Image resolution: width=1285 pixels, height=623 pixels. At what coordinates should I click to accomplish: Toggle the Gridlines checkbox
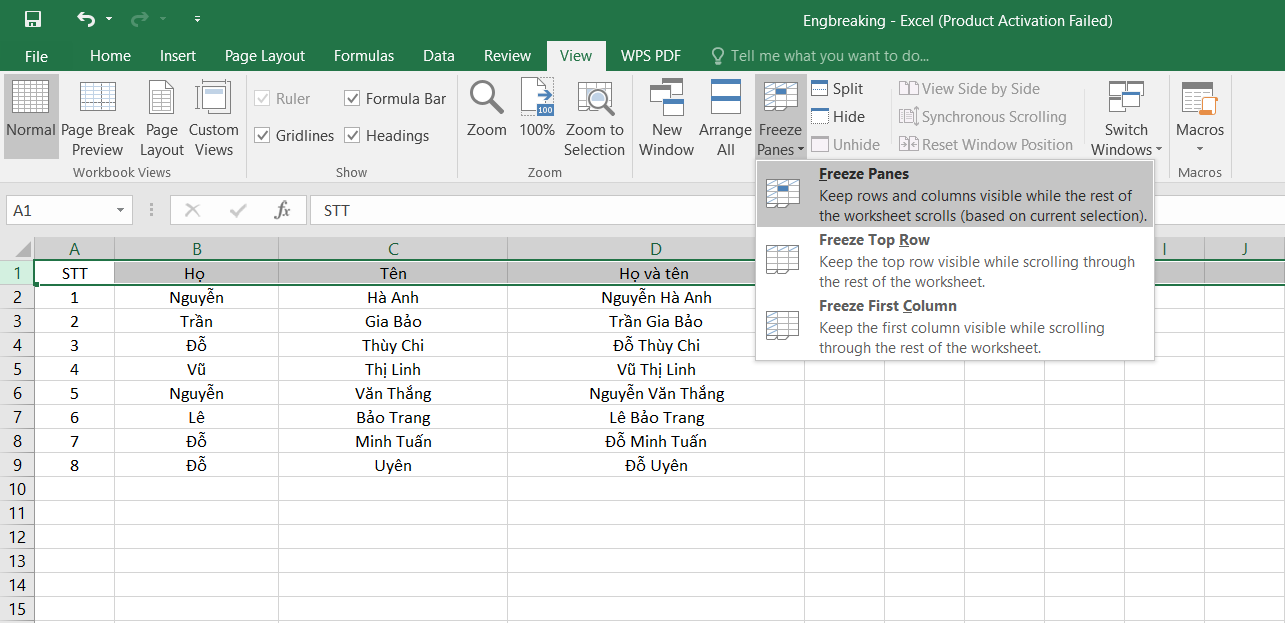click(x=262, y=135)
